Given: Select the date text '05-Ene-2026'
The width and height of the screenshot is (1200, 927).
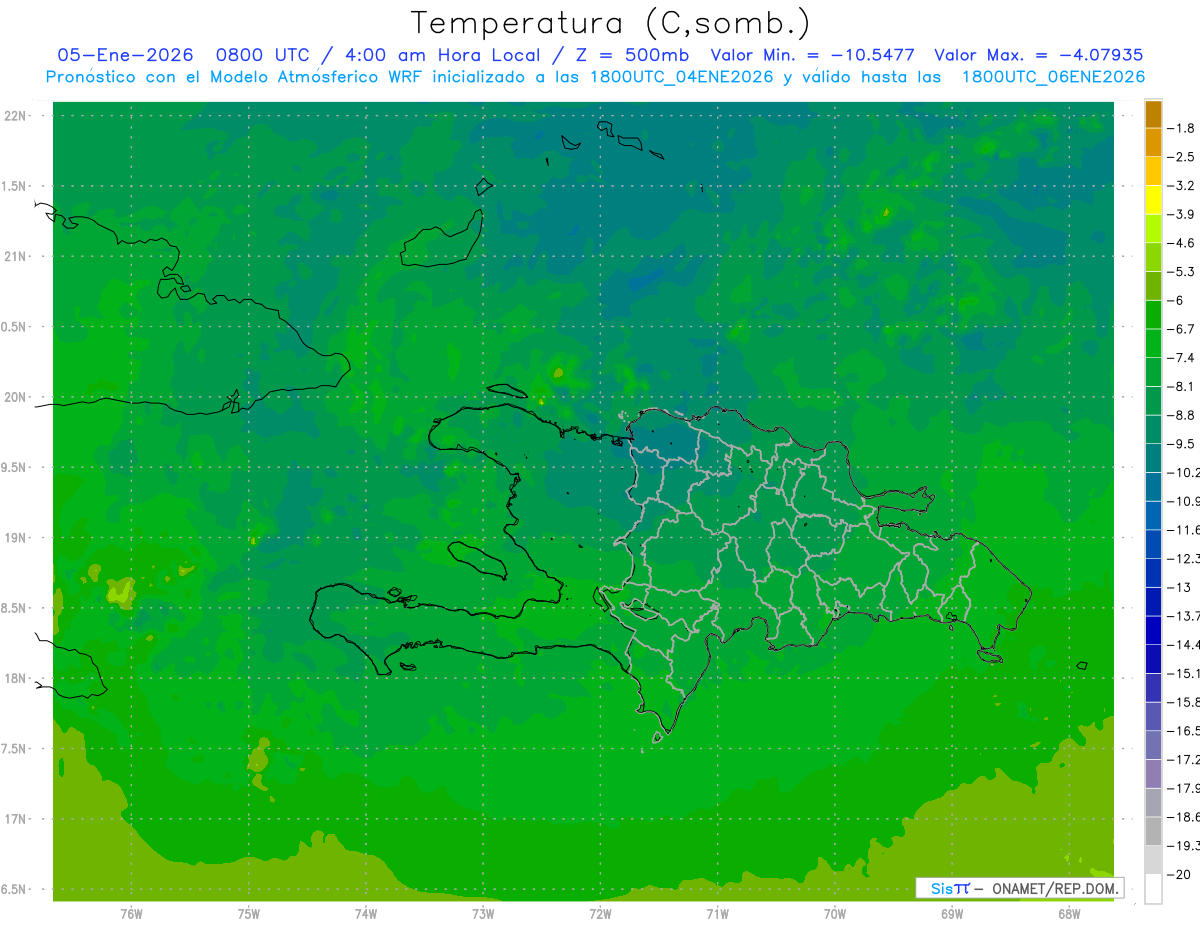Looking at the screenshot, I should 125,55.
